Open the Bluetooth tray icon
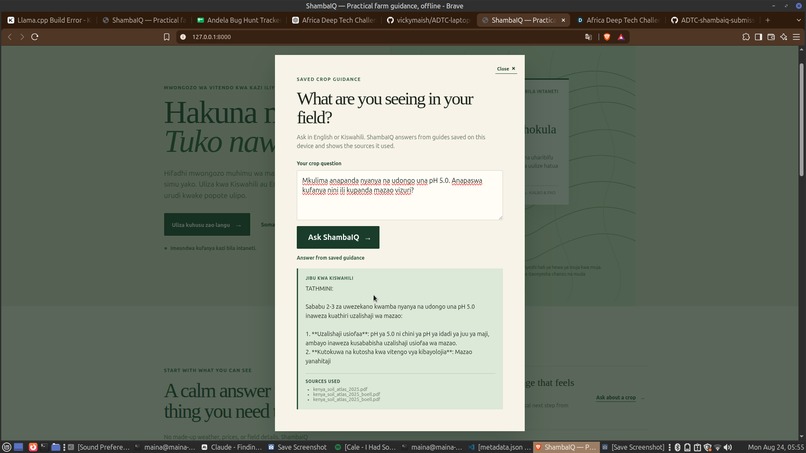The width and height of the screenshot is (806, 453). (677, 447)
